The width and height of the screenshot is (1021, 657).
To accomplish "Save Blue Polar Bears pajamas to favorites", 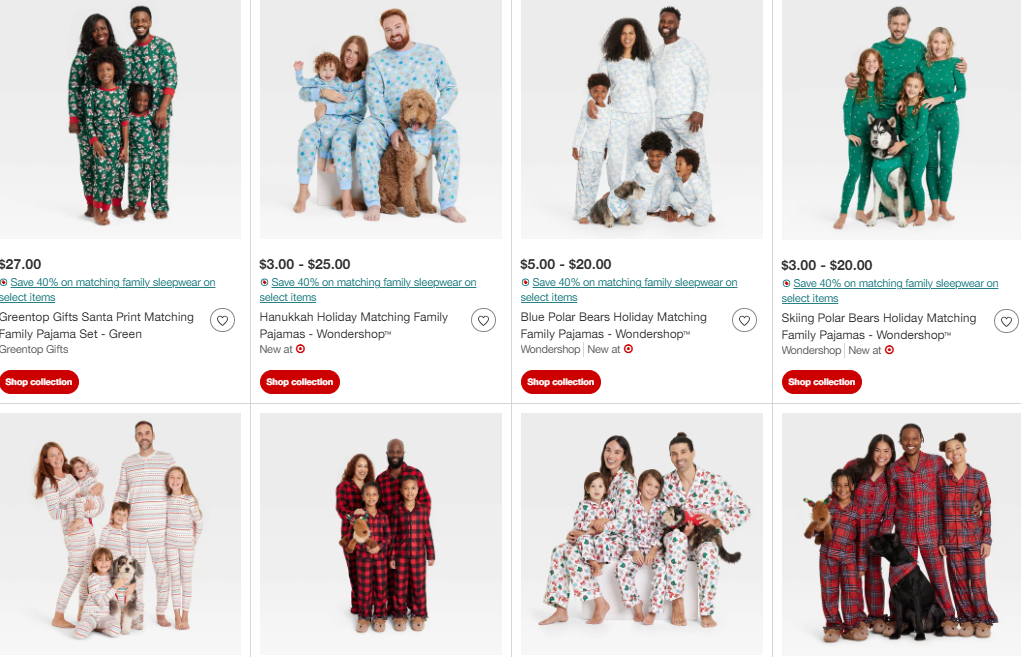I will (x=744, y=320).
